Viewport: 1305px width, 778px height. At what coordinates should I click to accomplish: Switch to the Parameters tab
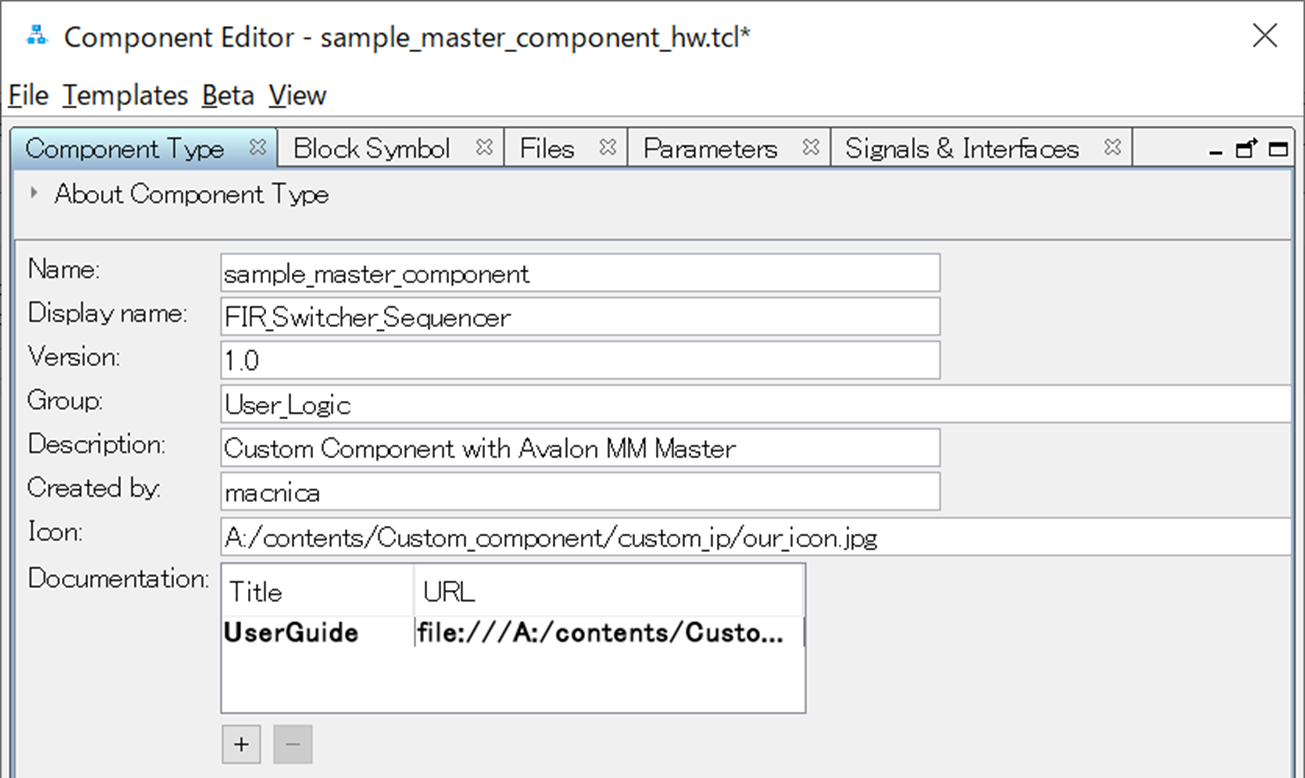tap(711, 147)
